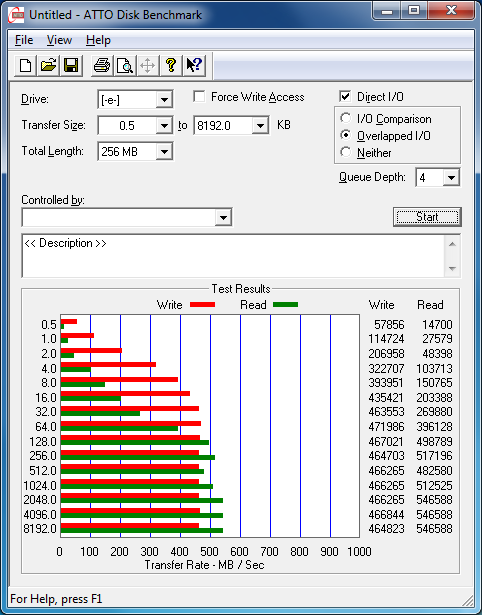485x615 pixels.
Task: Open the Total Length 256 MB dropdown
Action: [x=164, y=151]
